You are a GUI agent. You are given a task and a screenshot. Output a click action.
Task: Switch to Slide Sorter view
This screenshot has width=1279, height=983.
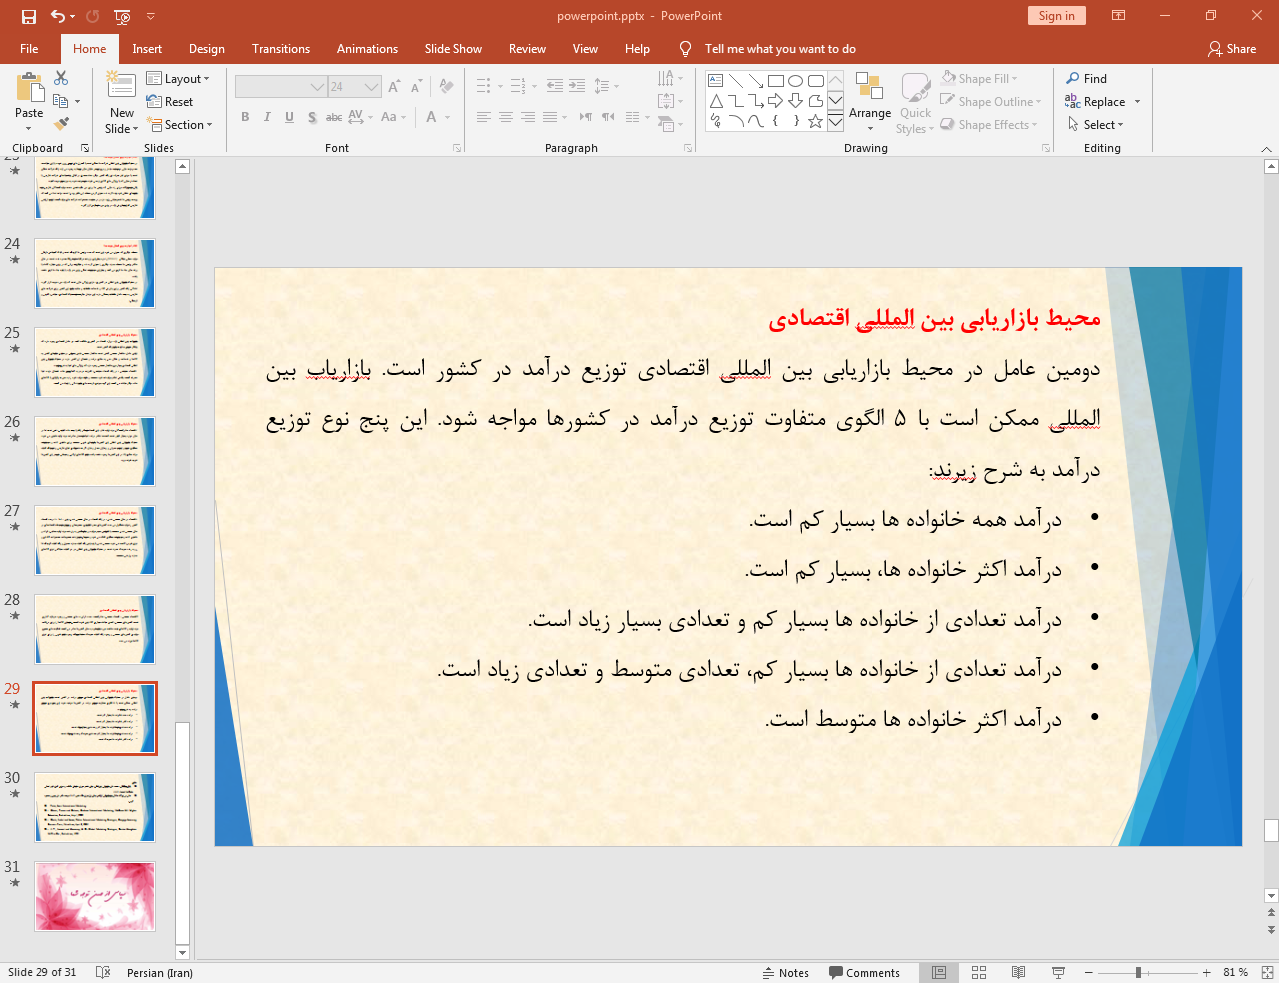click(x=979, y=972)
